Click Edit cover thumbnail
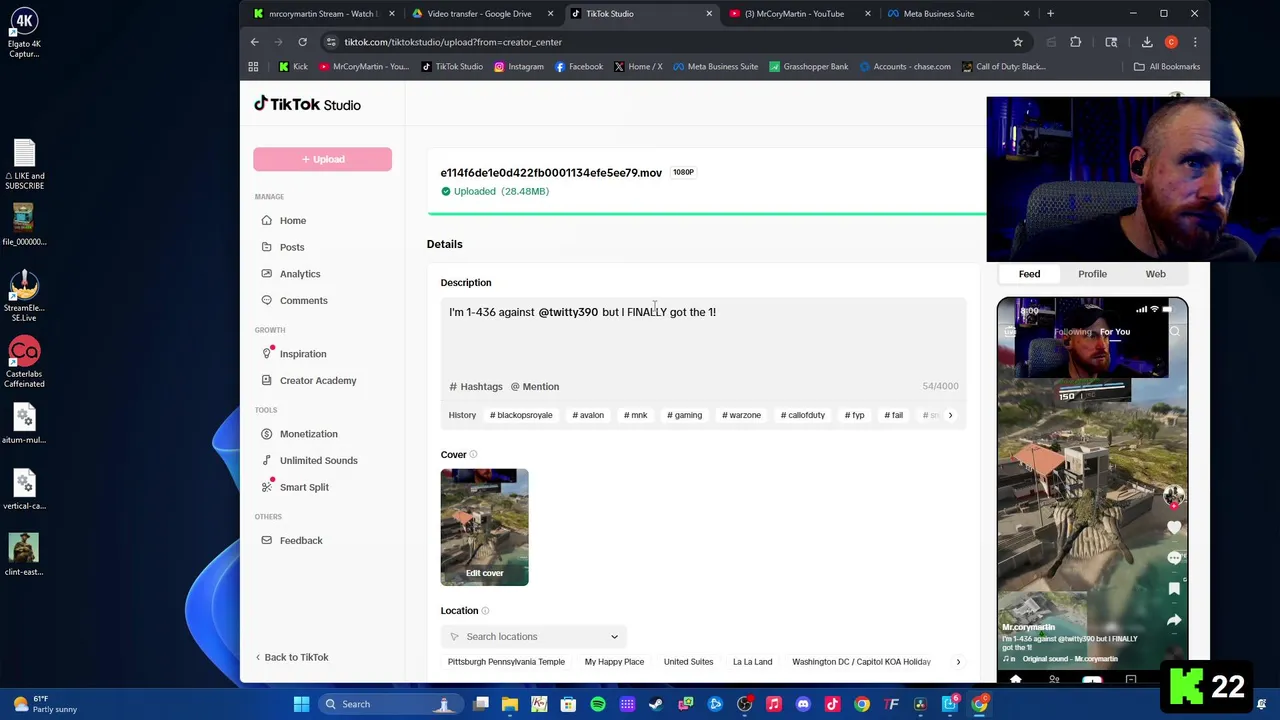 coord(484,527)
